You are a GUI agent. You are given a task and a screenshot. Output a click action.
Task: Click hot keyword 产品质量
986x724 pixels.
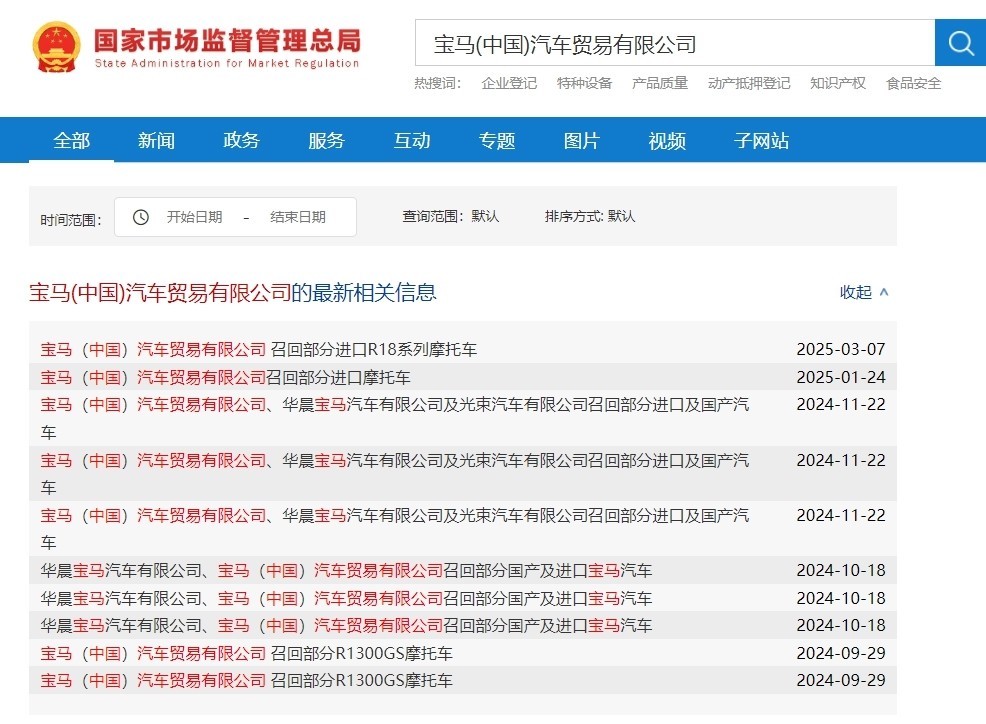(660, 83)
